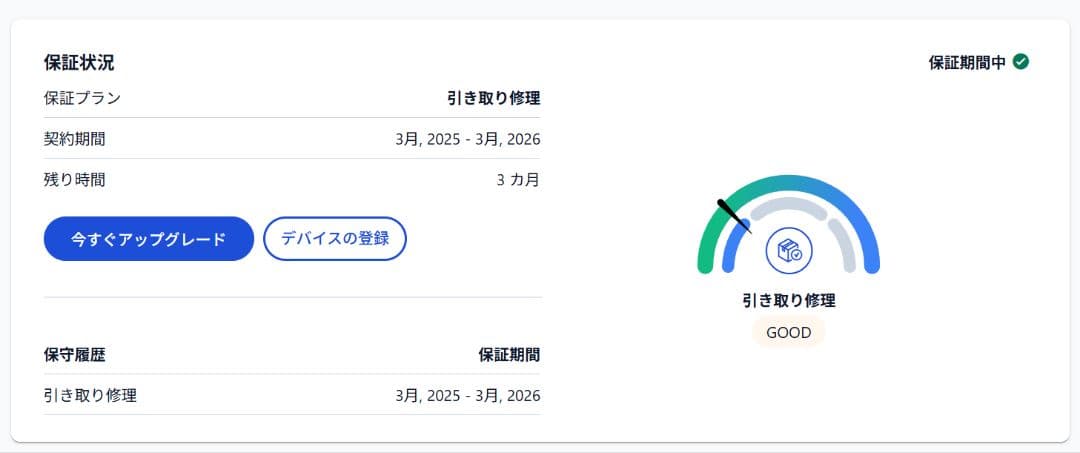
Task: Click the package icon inside the gauge
Action: tap(789, 249)
